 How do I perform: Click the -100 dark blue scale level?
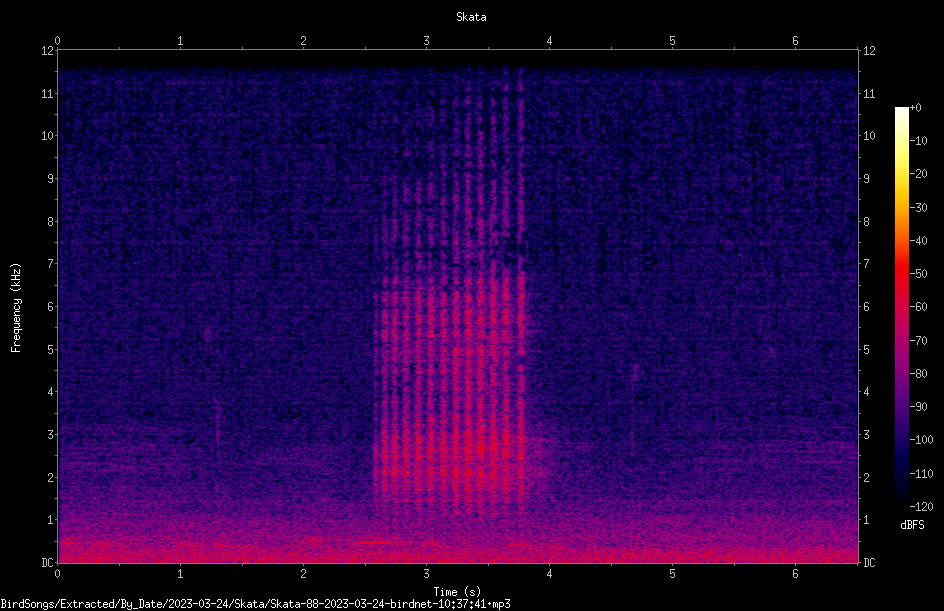pyautogui.click(x=921, y=439)
